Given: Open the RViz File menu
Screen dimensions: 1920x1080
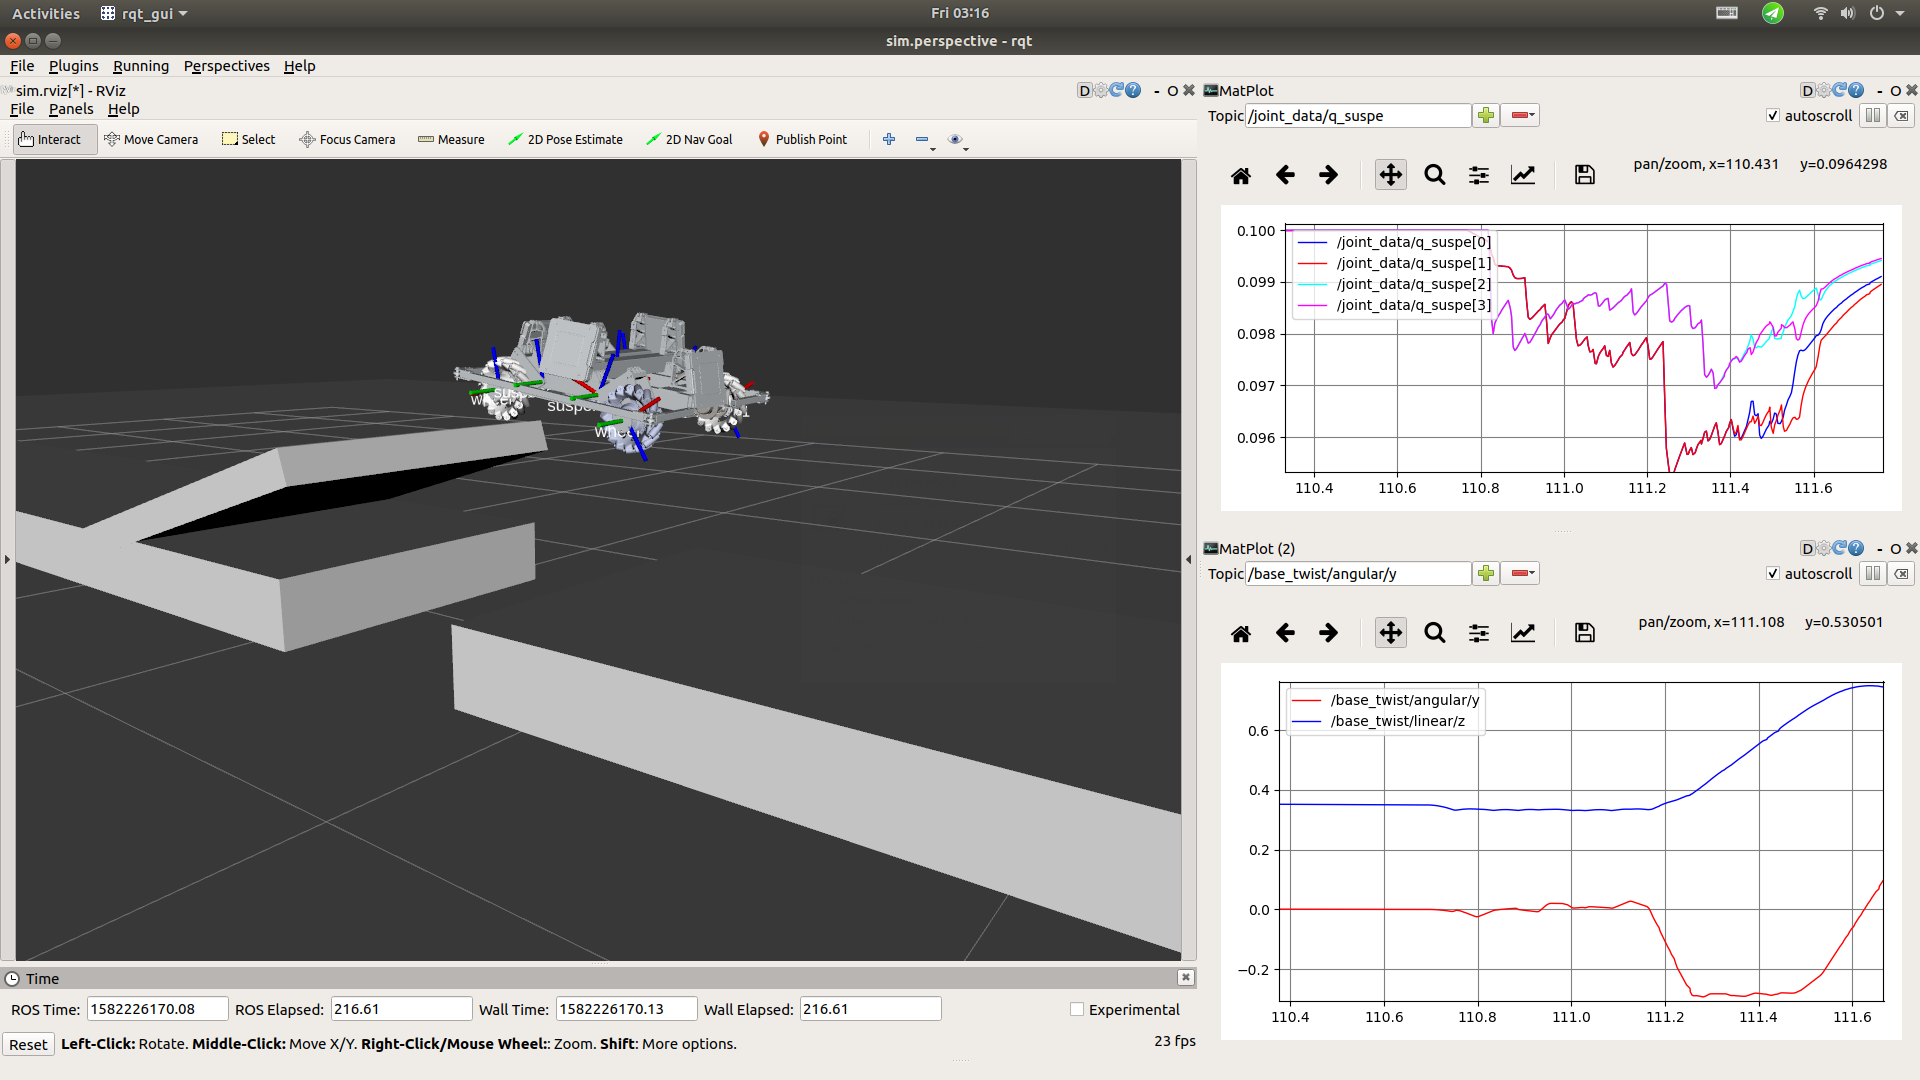Looking at the screenshot, I should pos(22,109).
